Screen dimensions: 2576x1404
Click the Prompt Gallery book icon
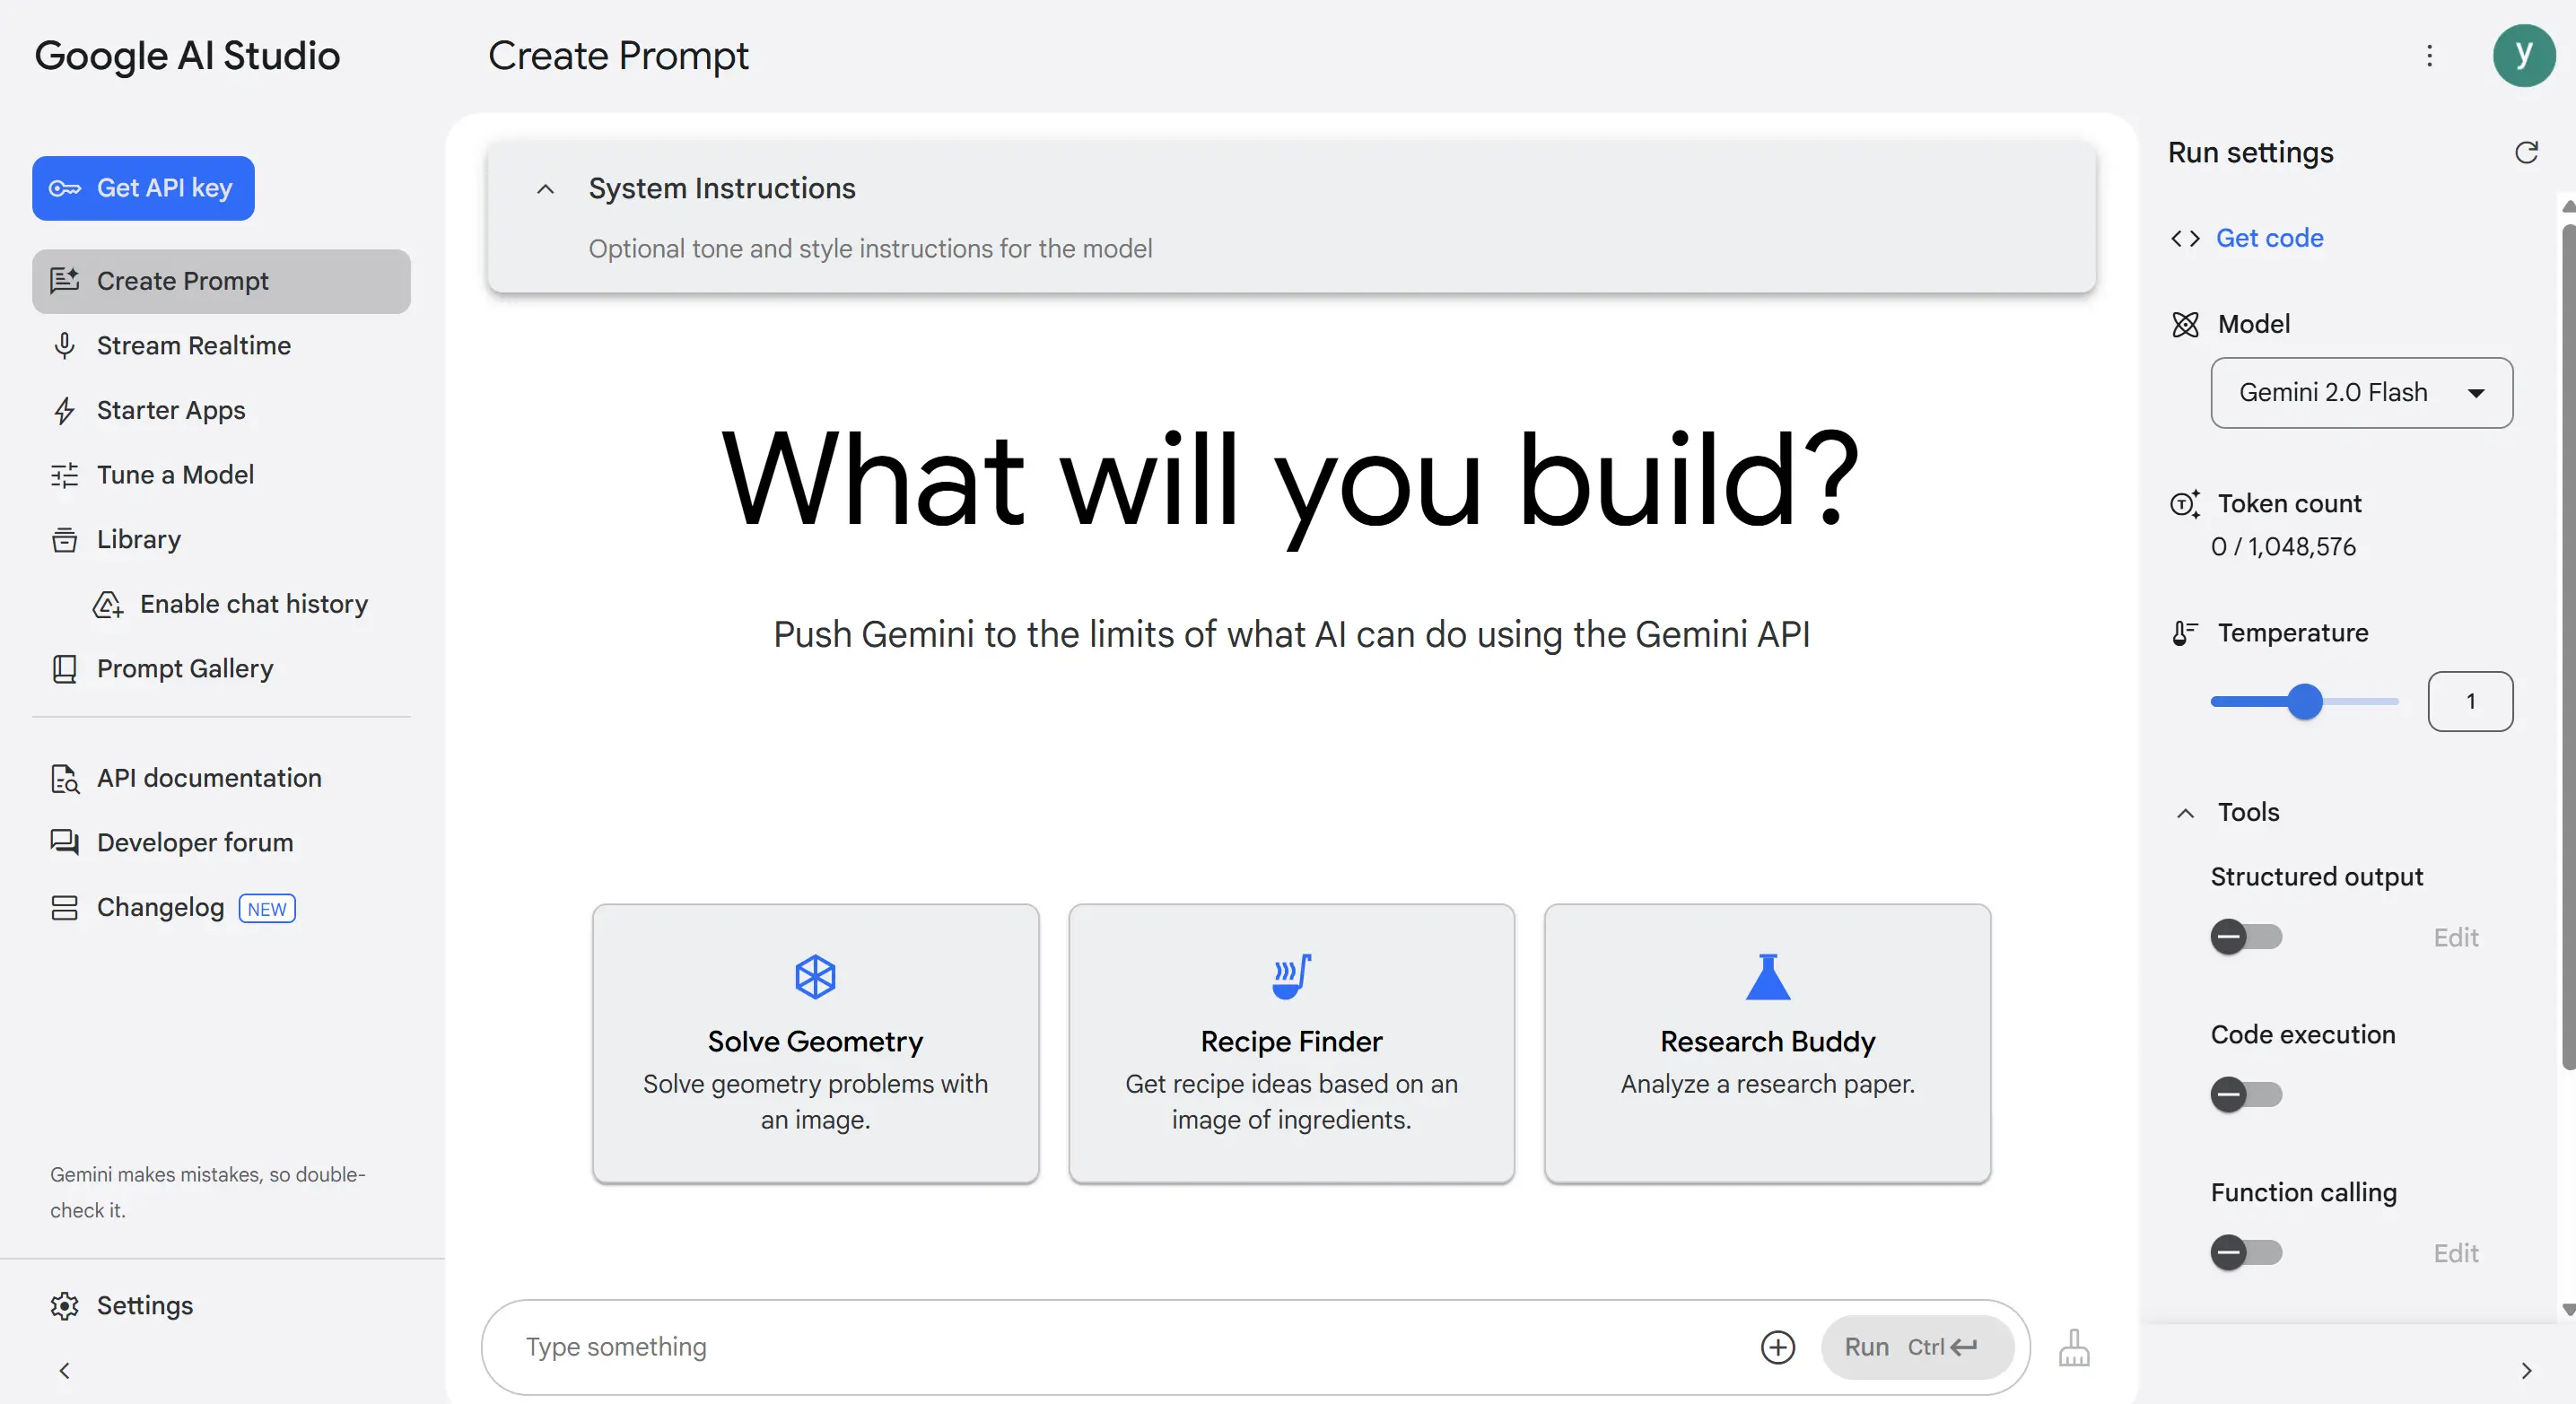click(x=65, y=669)
